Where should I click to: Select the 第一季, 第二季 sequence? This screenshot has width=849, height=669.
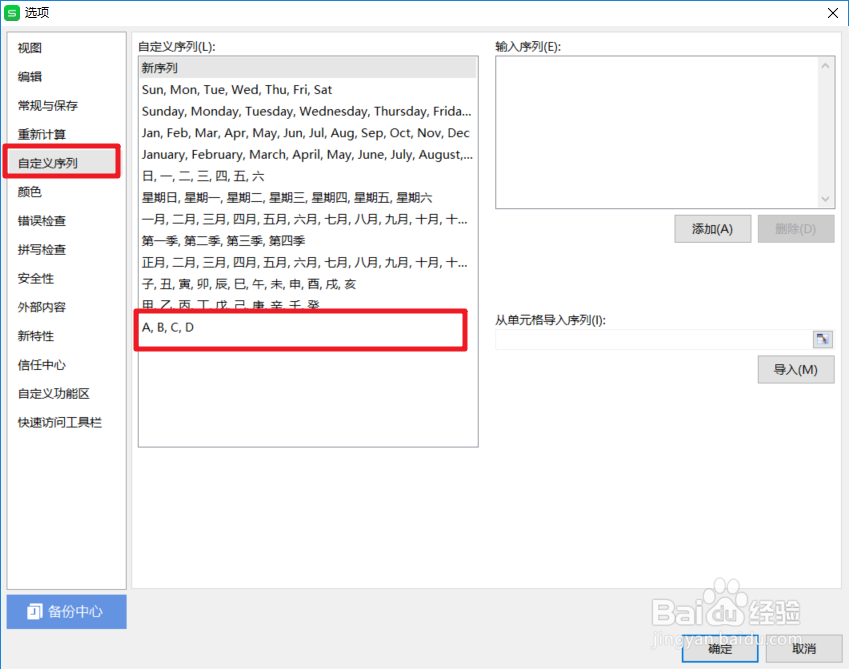(x=308, y=241)
